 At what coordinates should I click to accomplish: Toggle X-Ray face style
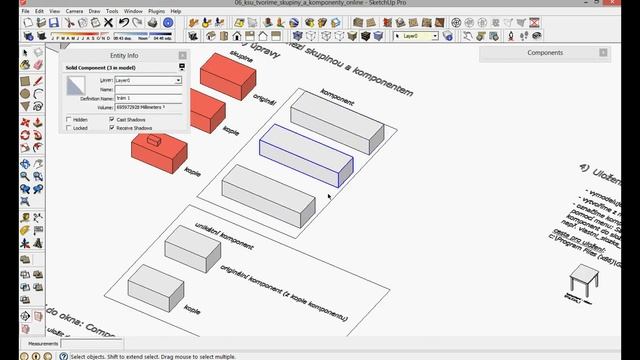coord(298,36)
